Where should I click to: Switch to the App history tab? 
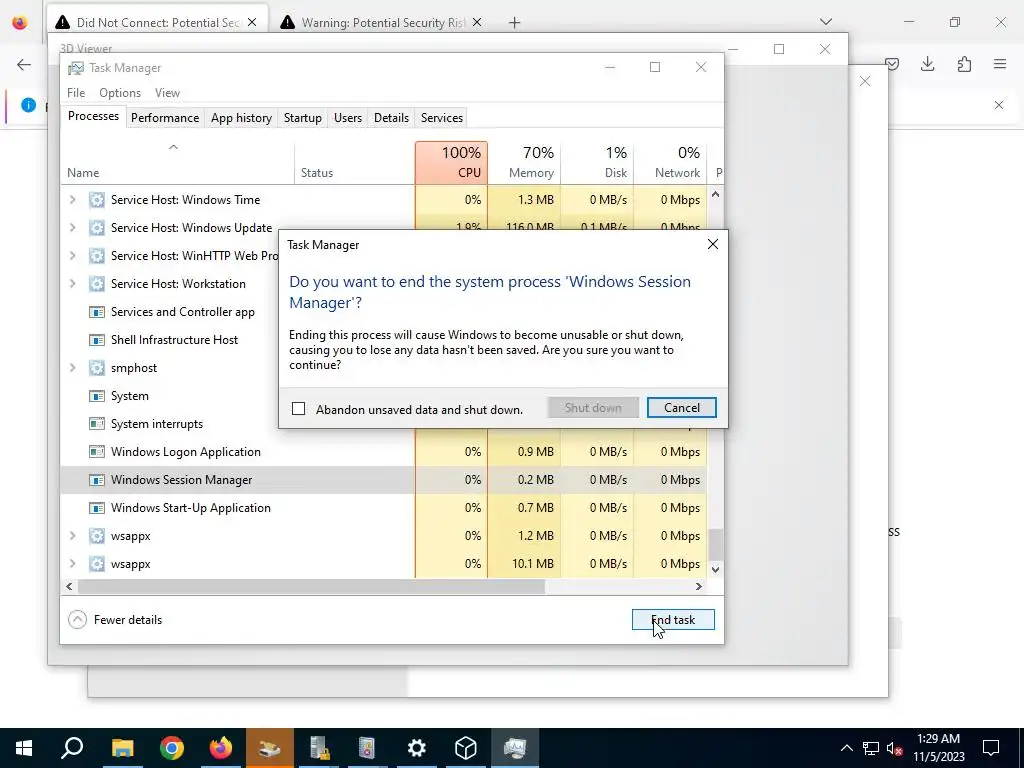tap(241, 118)
